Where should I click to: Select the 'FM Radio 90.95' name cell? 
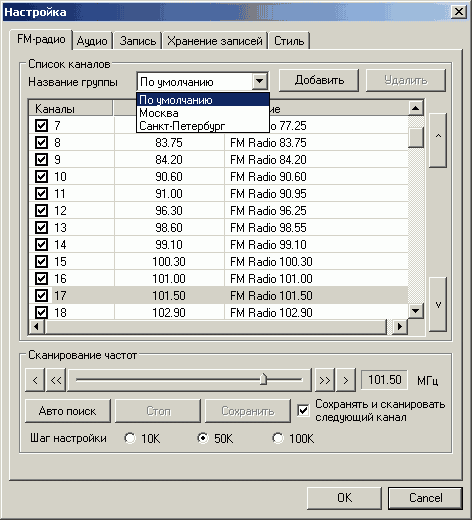[x=316, y=194]
